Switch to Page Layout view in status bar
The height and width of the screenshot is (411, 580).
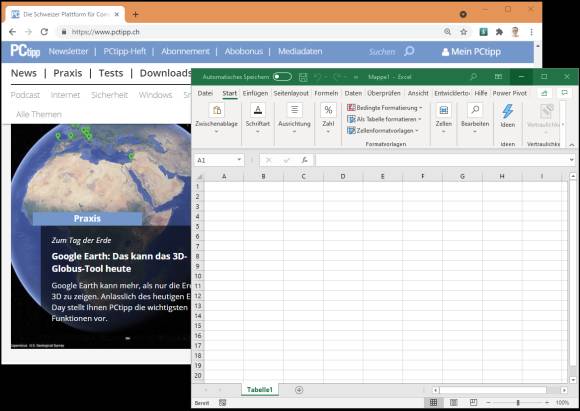453,402
